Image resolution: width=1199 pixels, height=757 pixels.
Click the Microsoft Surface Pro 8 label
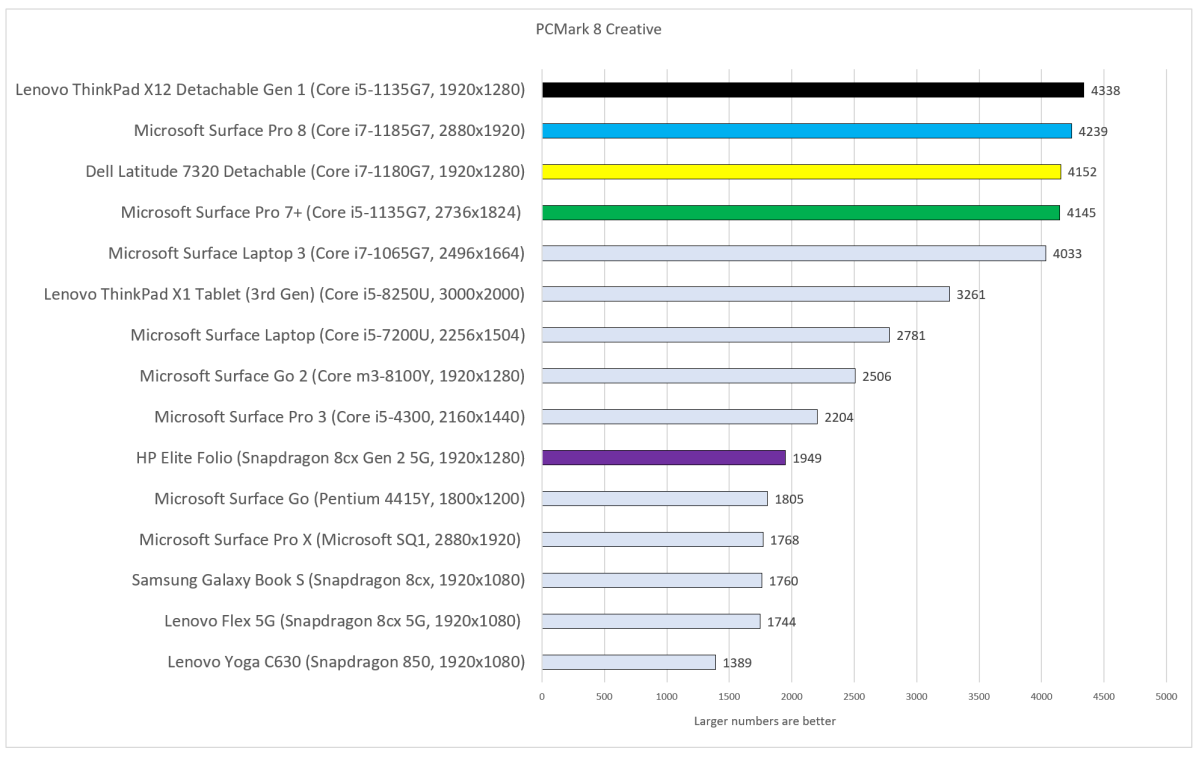point(330,131)
